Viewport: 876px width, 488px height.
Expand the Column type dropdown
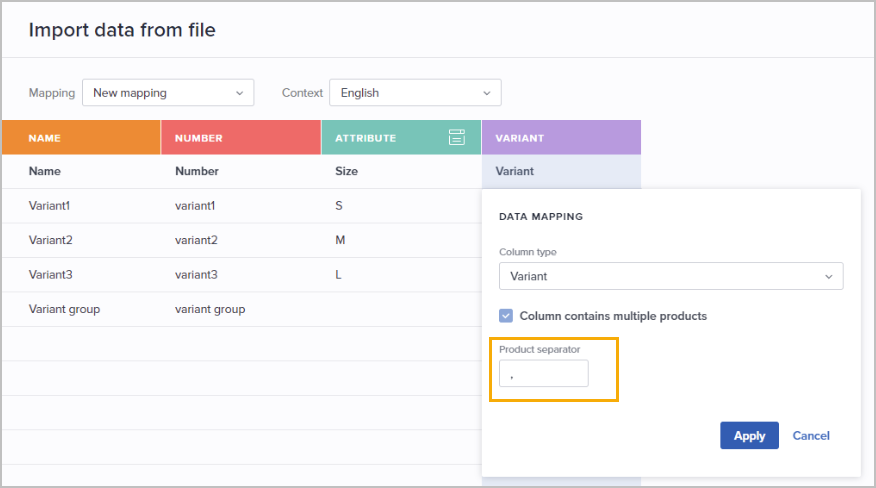(671, 276)
